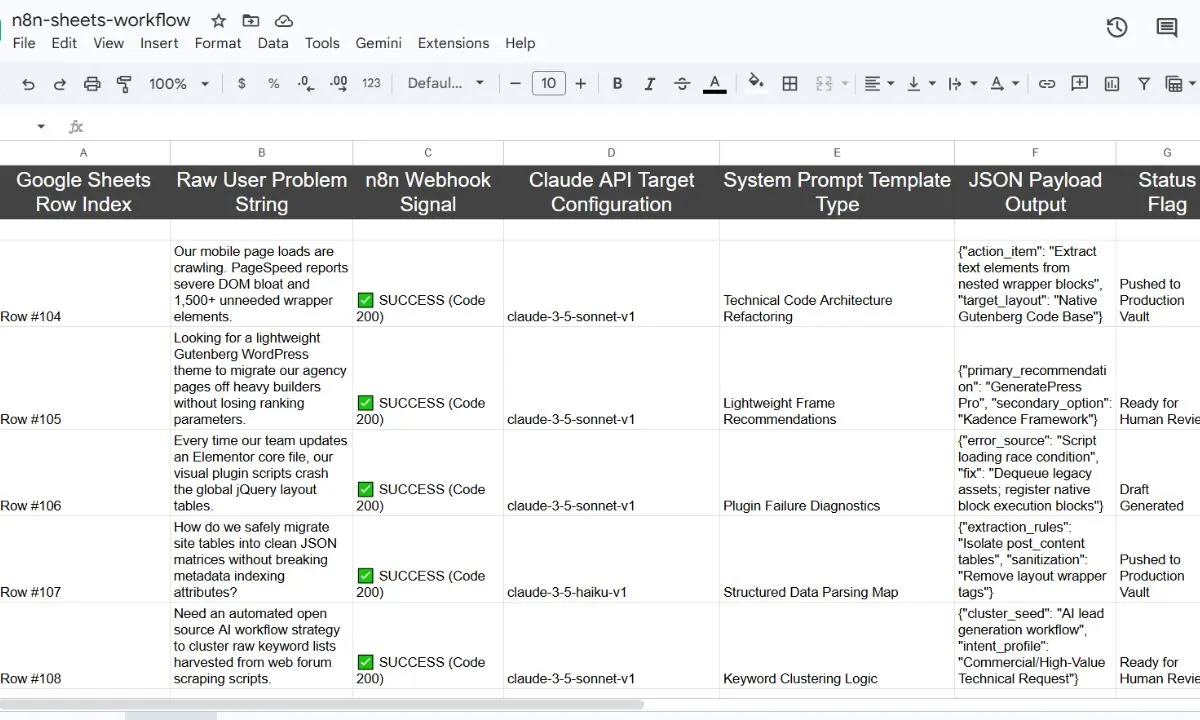
Task: Click the Insert link icon
Action: tap(1047, 84)
